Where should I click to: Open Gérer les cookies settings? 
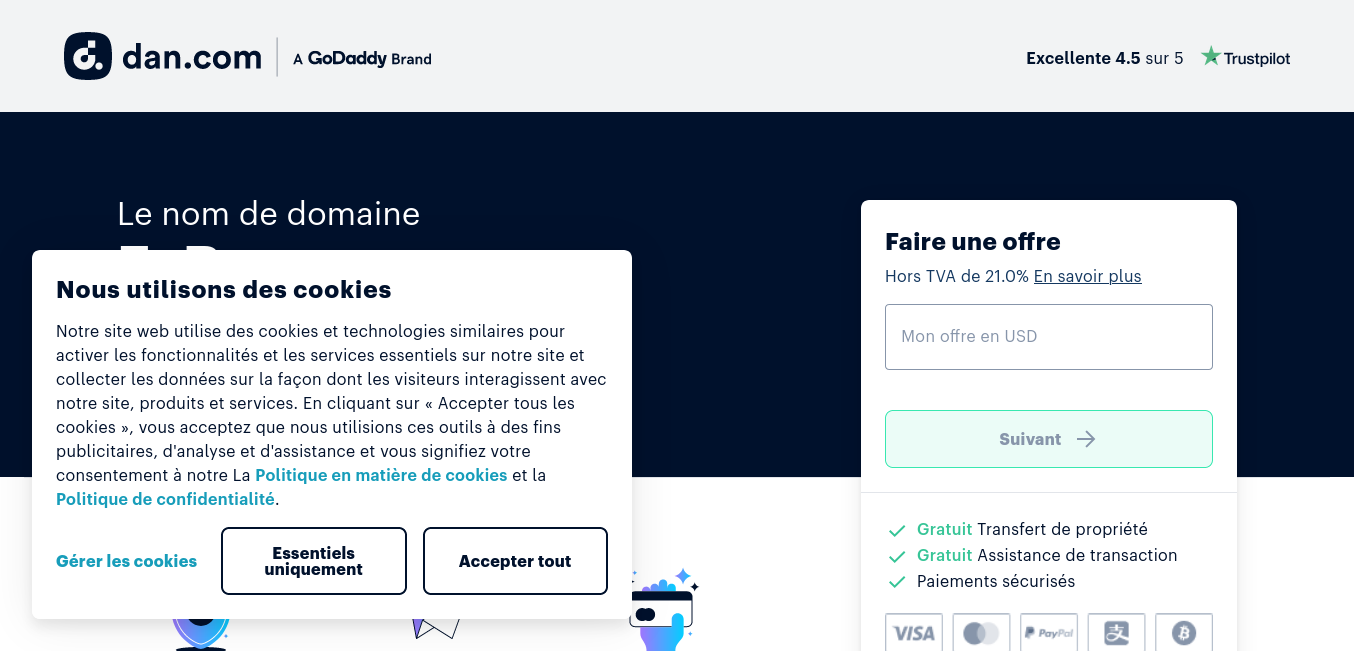click(x=126, y=561)
